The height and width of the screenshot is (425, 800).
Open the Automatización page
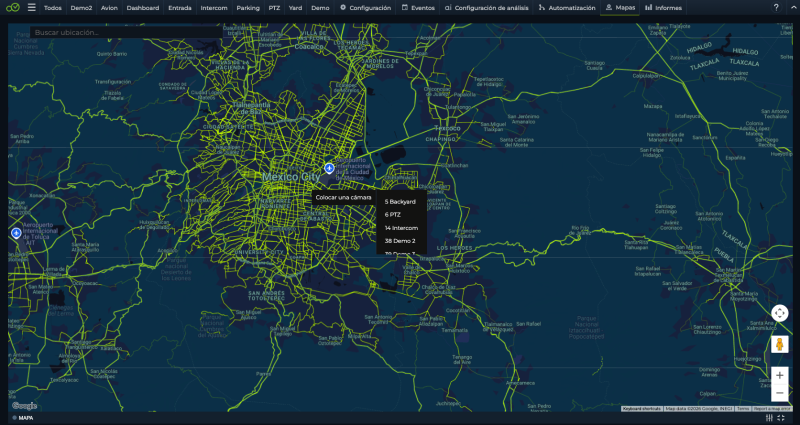(567, 8)
